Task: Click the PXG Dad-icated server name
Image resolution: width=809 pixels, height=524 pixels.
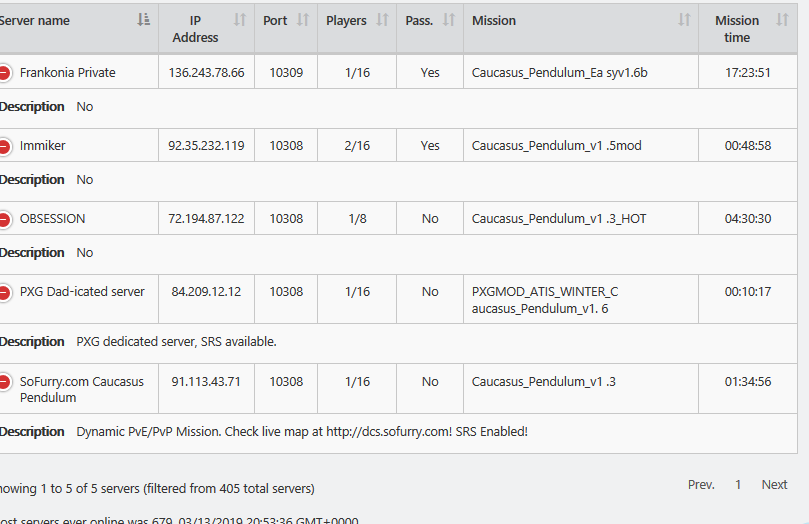Action: (x=82, y=292)
